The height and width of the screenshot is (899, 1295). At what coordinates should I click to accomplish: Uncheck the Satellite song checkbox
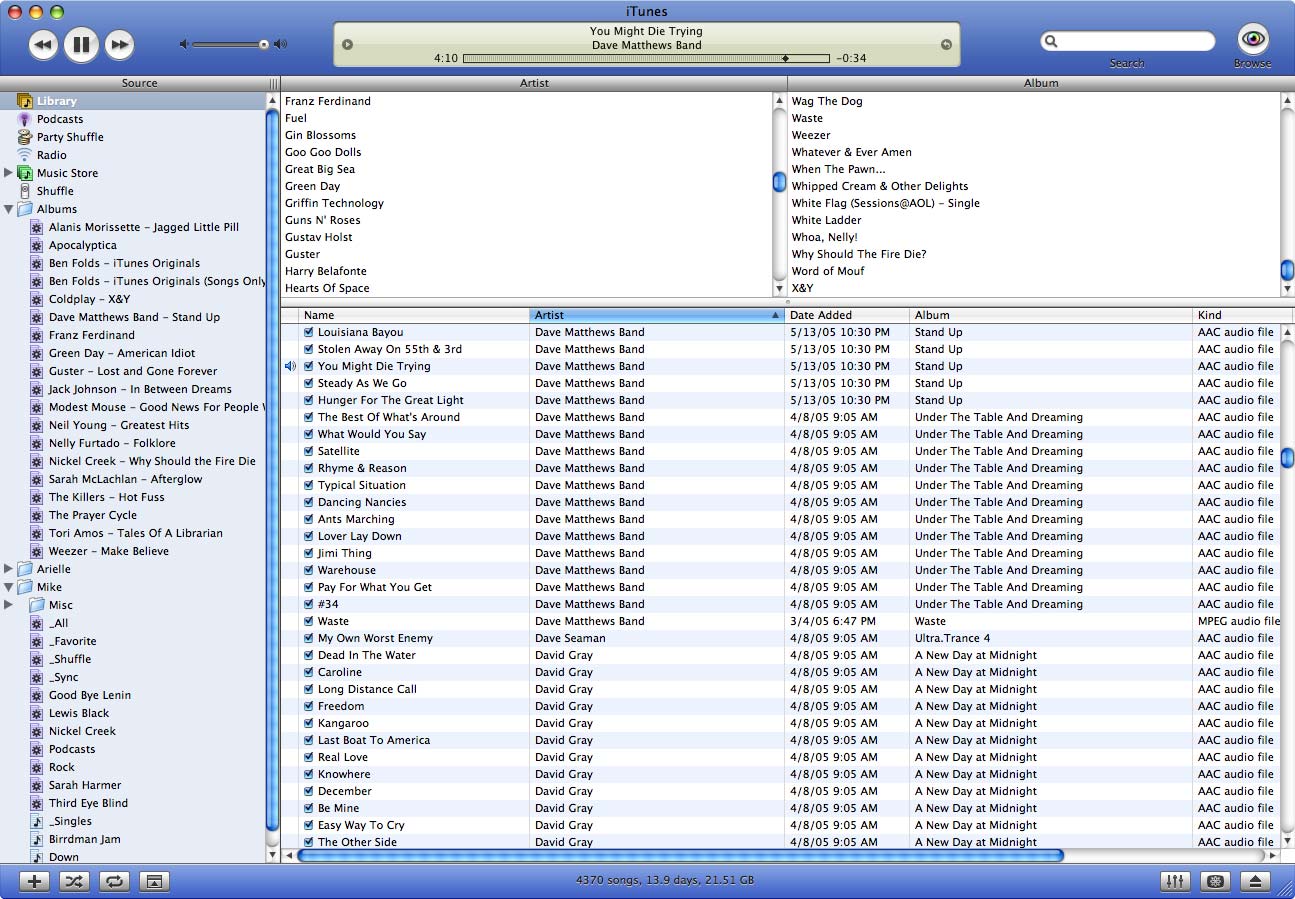click(309, 451)
